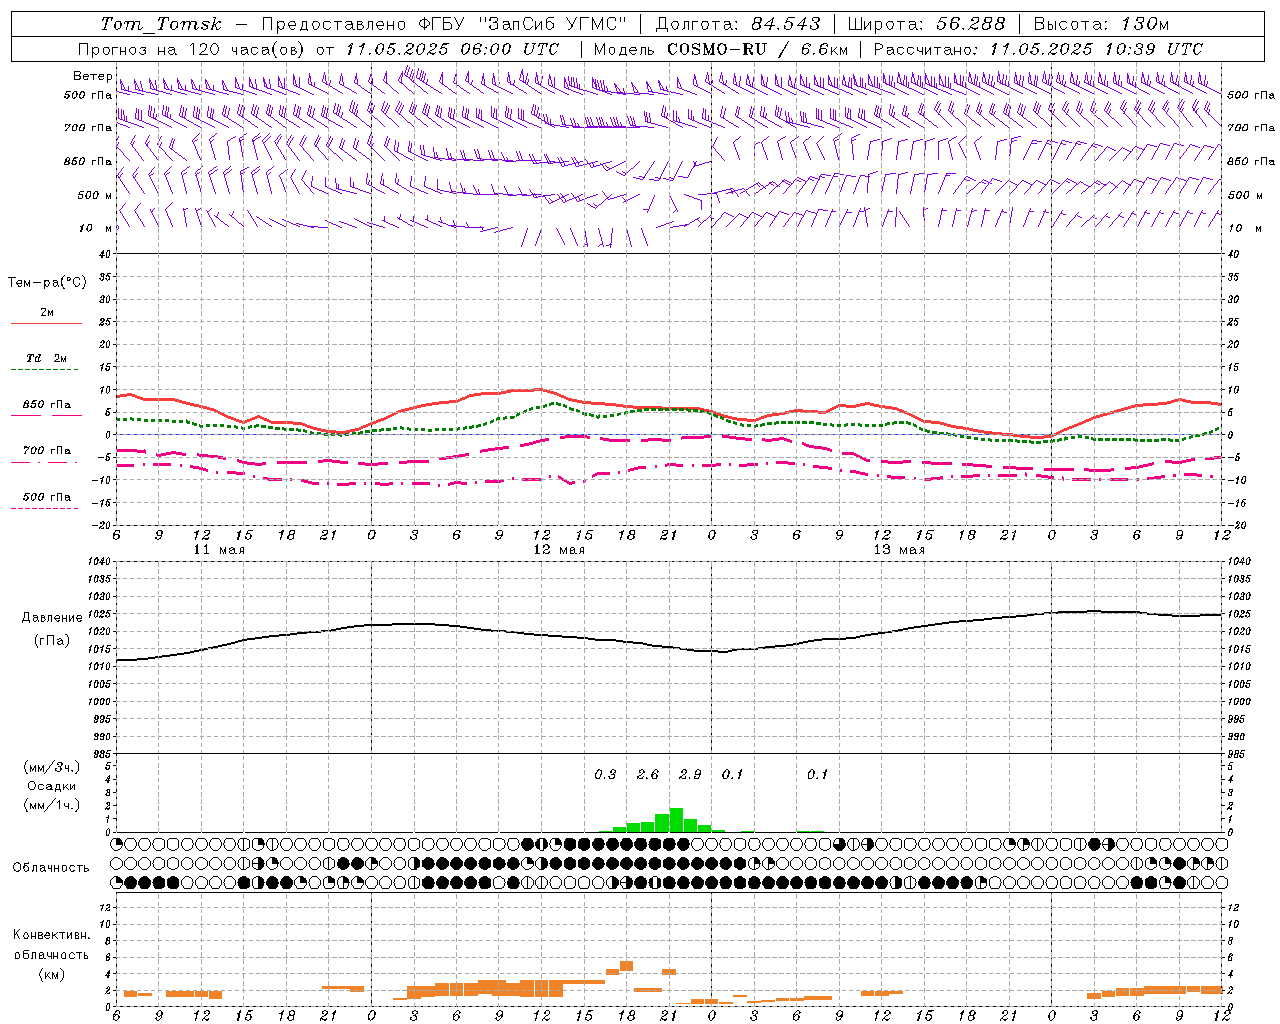The width and height of the screenshot is (1280, 1024).
Task: Click the "Рассчитано: 11.05.2025 10:39 UTC" text
Action: [x=1038, y=49]
